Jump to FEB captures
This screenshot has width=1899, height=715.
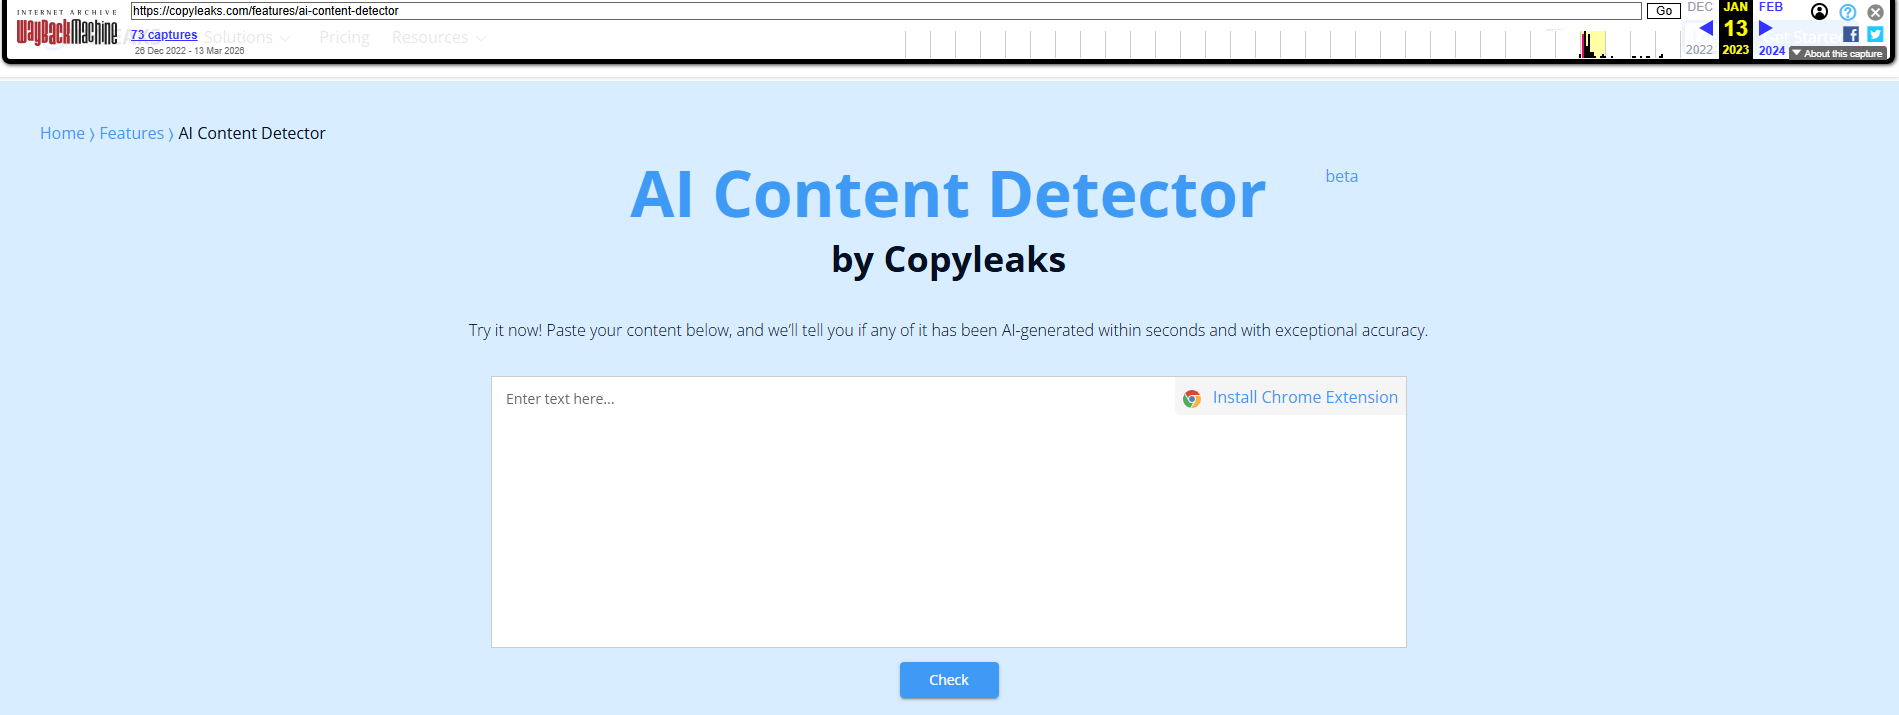click(x=1771, y=7)
